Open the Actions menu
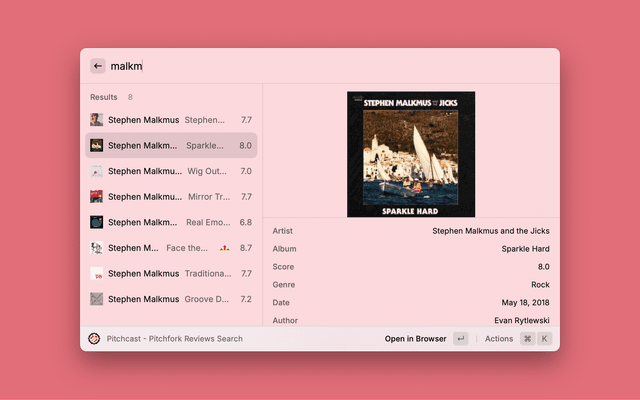 (499, 339)
